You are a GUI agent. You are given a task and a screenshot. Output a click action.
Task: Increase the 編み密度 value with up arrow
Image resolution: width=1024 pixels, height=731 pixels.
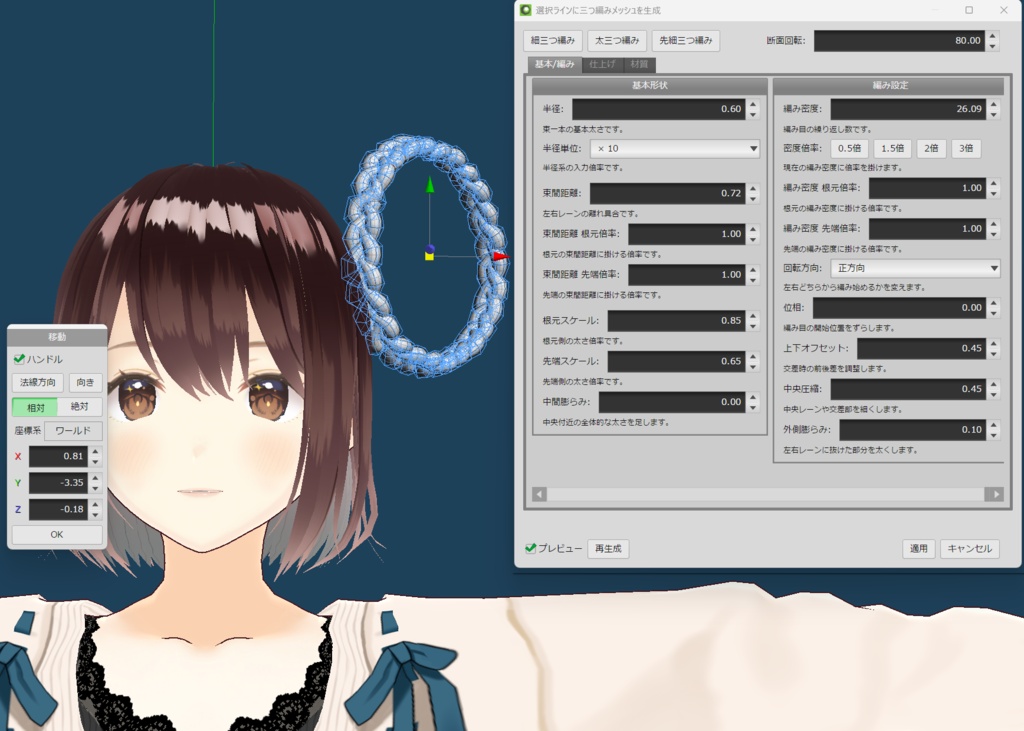pyautogui.click(x=993, y=104)
